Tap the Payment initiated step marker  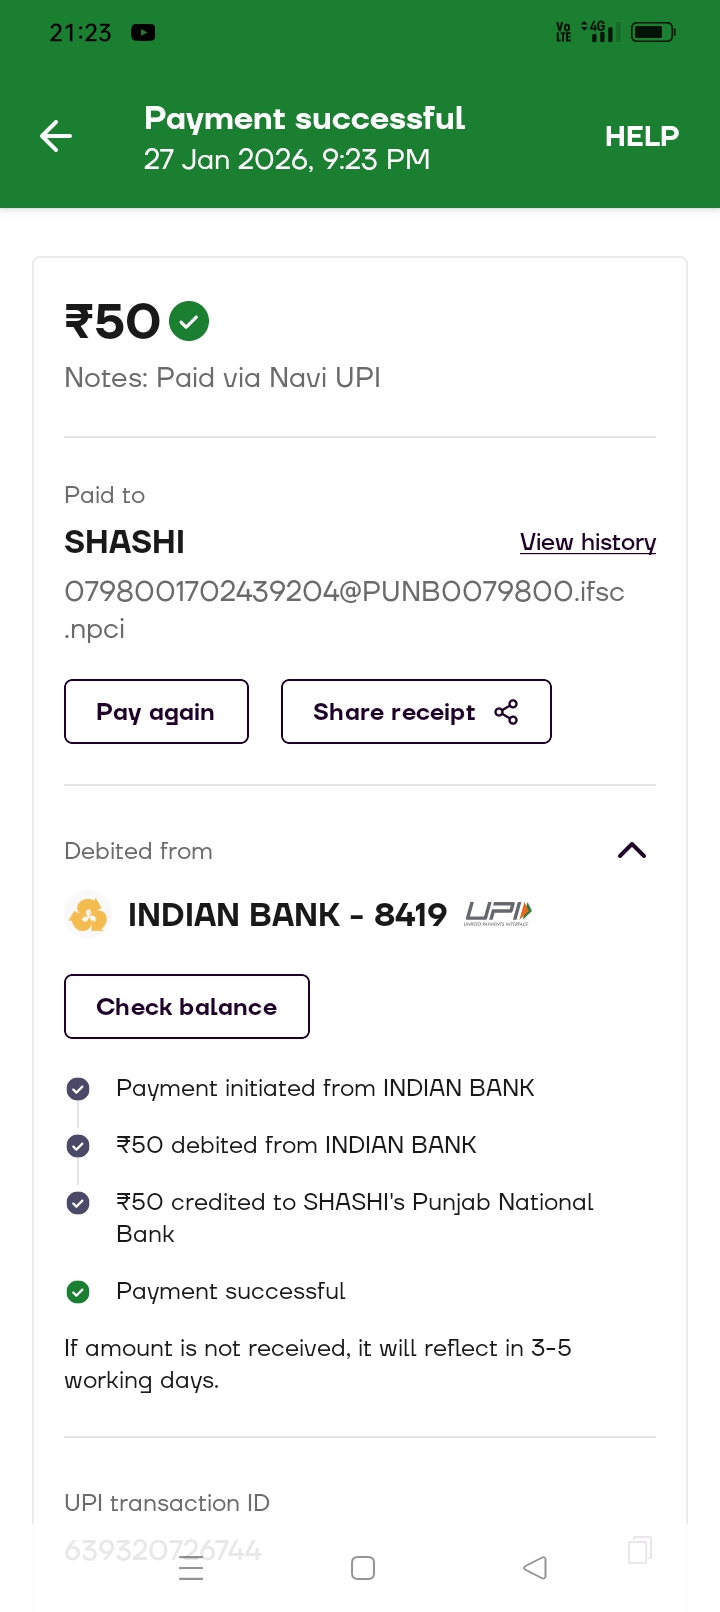78,1089
